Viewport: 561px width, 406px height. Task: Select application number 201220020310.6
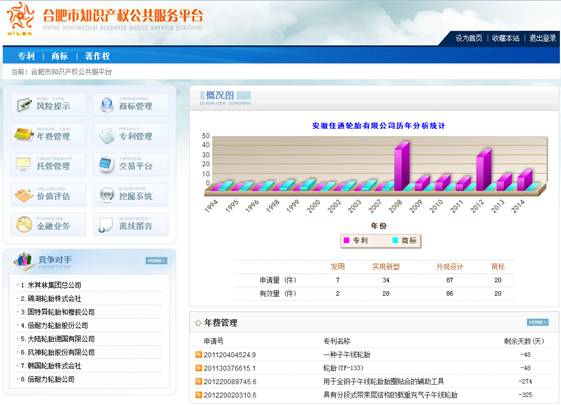230,395
